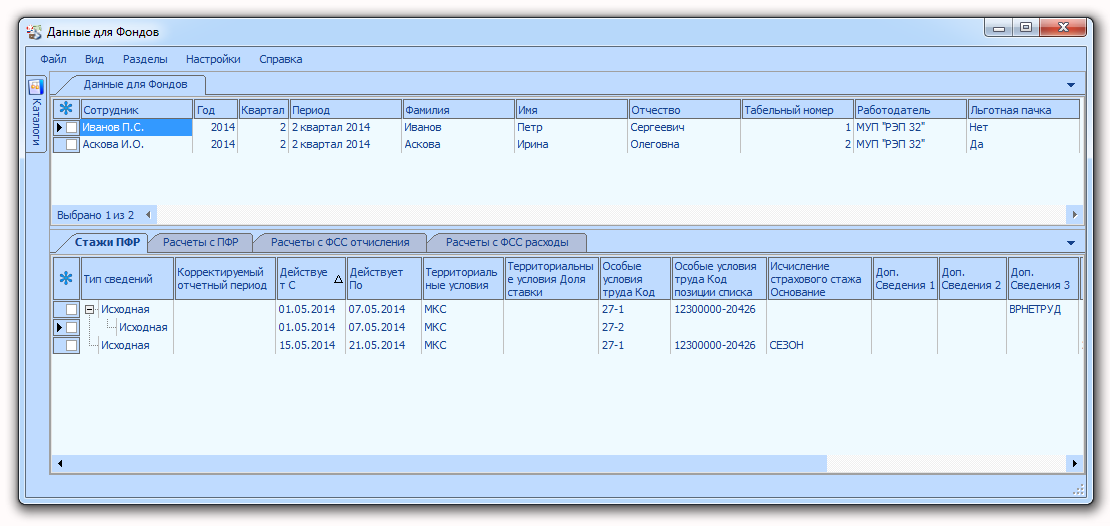Check the box of the 27-2 Исходная row

71,327
